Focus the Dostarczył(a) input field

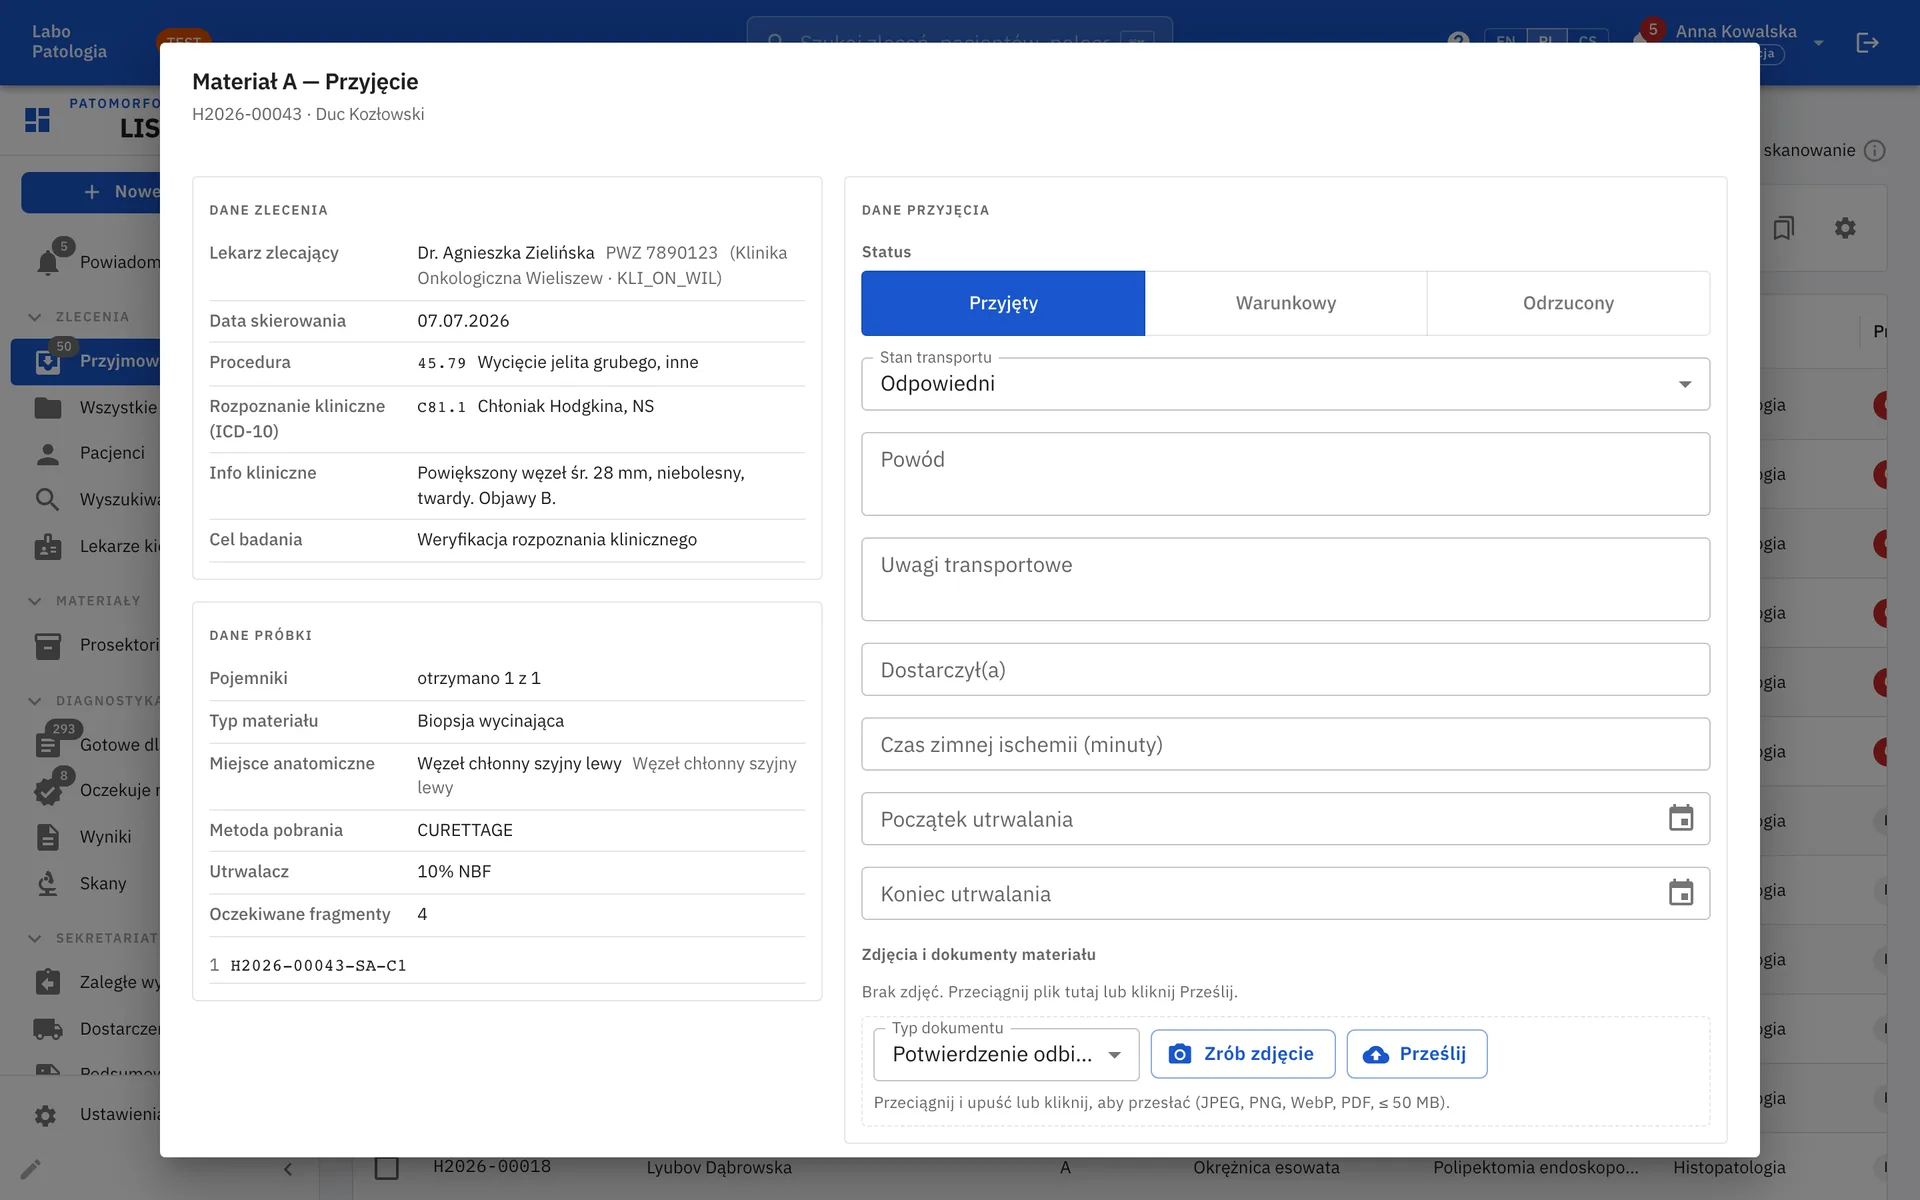point(1285,670)
